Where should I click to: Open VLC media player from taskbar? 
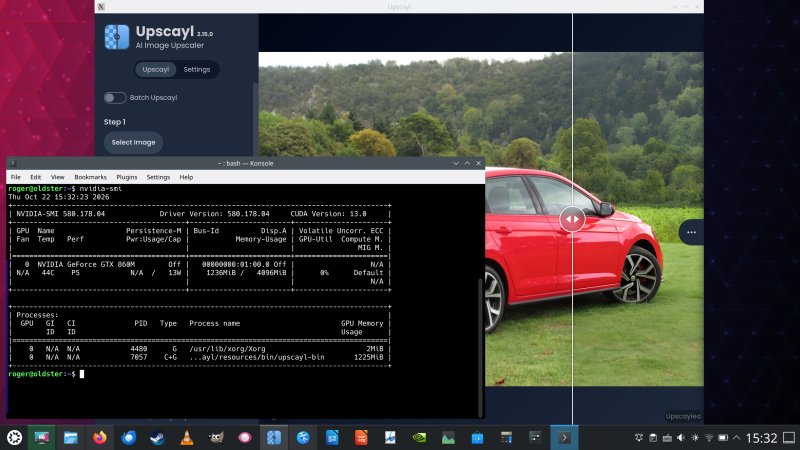(x=187, y=437)
